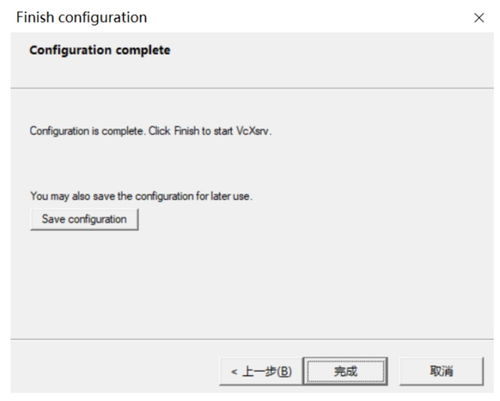The width and height of the screenshot is (500, 401).
Task: Choose the rightmost bottom button 取消
Action: click(x=441, y=371)
